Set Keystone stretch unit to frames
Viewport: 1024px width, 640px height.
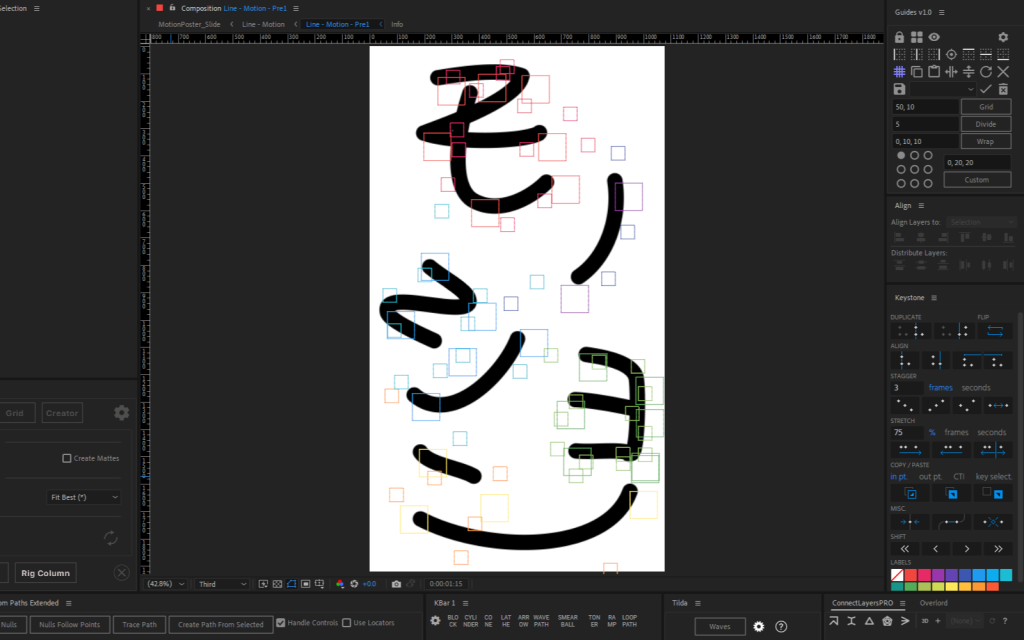tap(956, 432)
